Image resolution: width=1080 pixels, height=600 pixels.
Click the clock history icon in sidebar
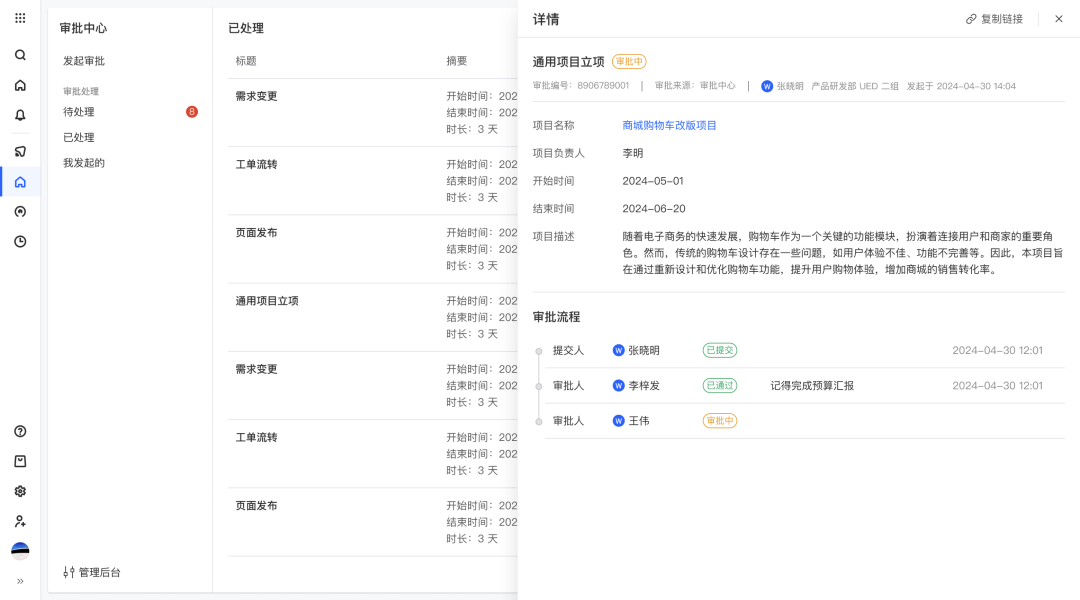pyautogui.click(x=20, y=241)
